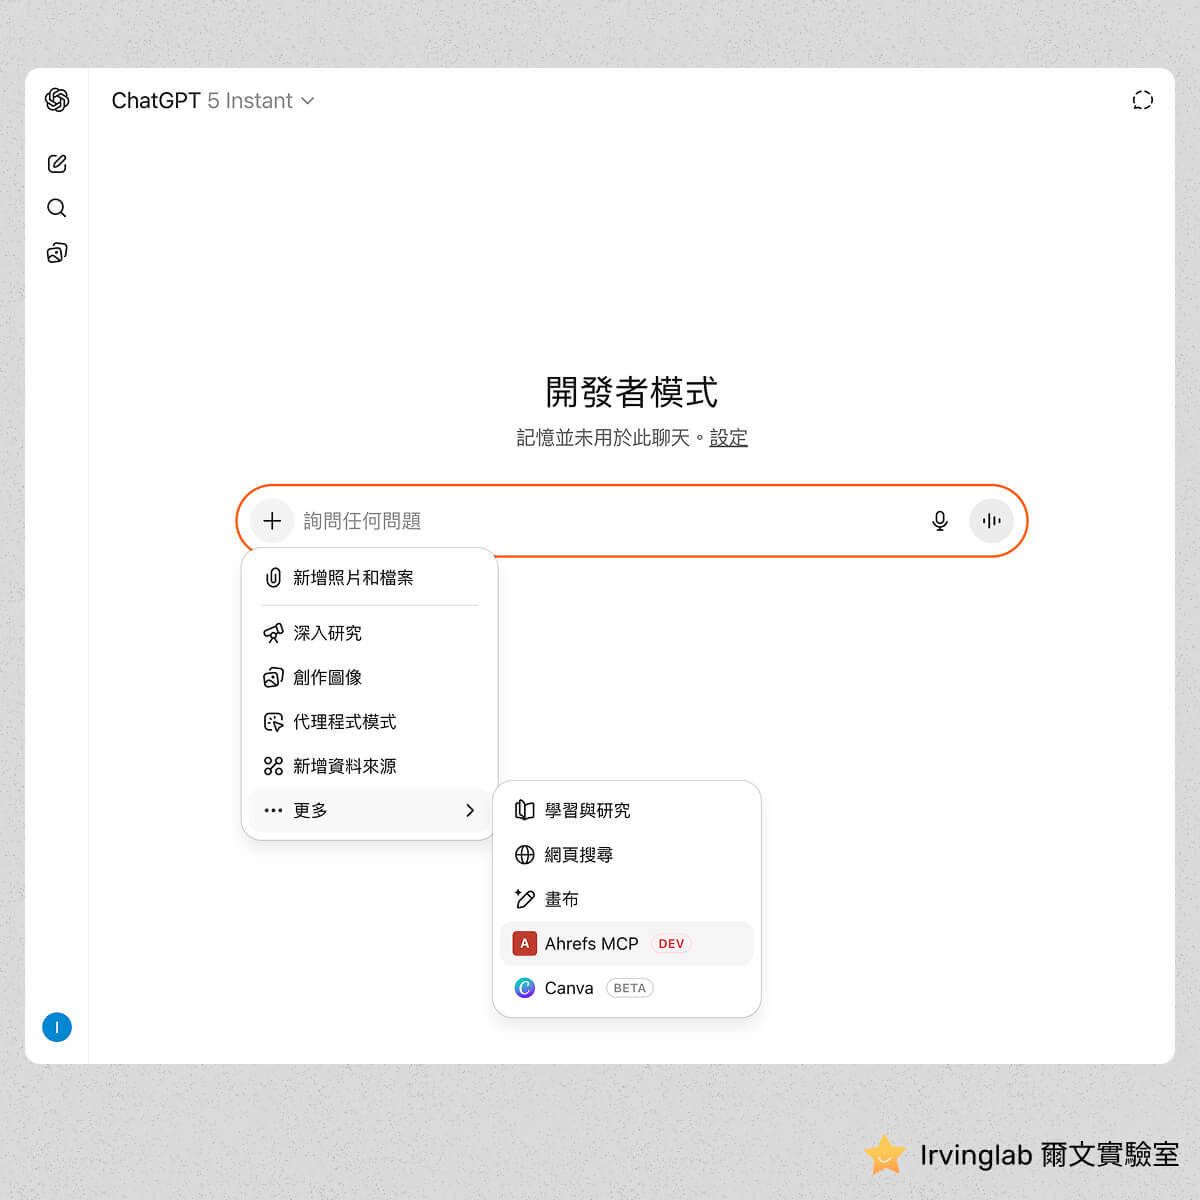Click the blue user profile avatar
This screenshot has height=1200, width=1200.
(57, 1027)
